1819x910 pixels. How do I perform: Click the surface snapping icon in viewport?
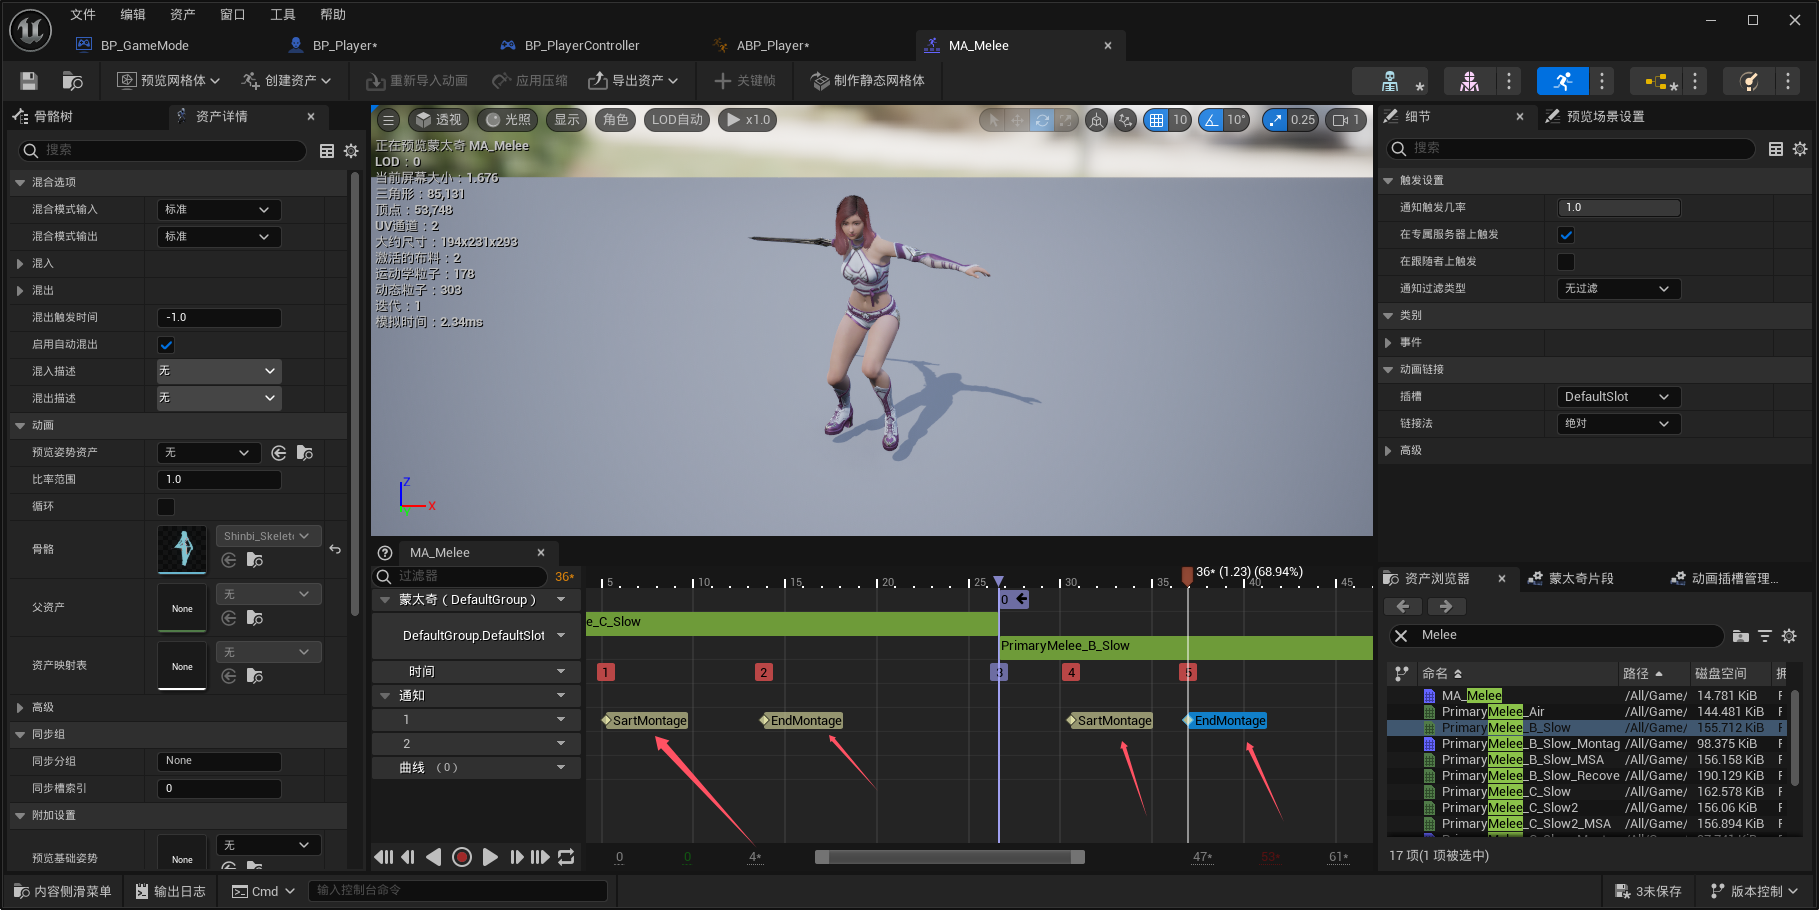(x=1126, y=120)
